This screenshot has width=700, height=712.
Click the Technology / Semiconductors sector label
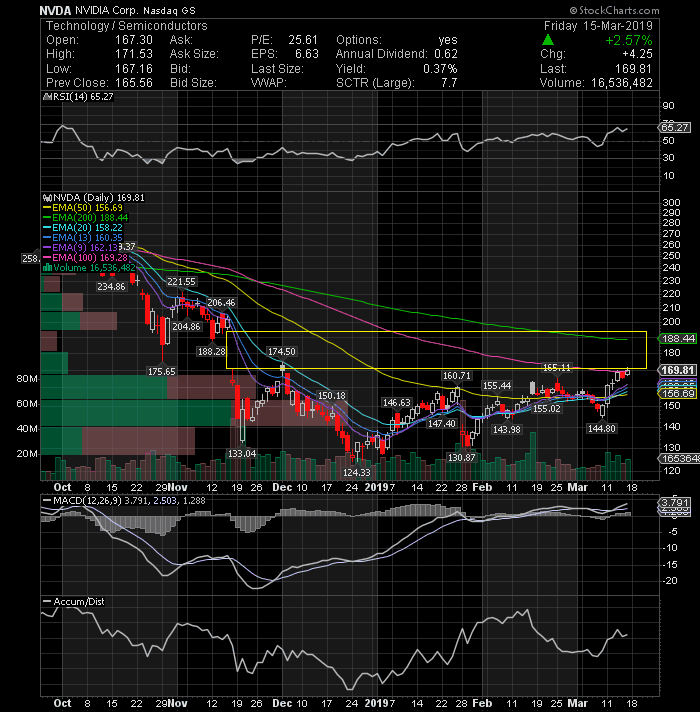point(127,26)
